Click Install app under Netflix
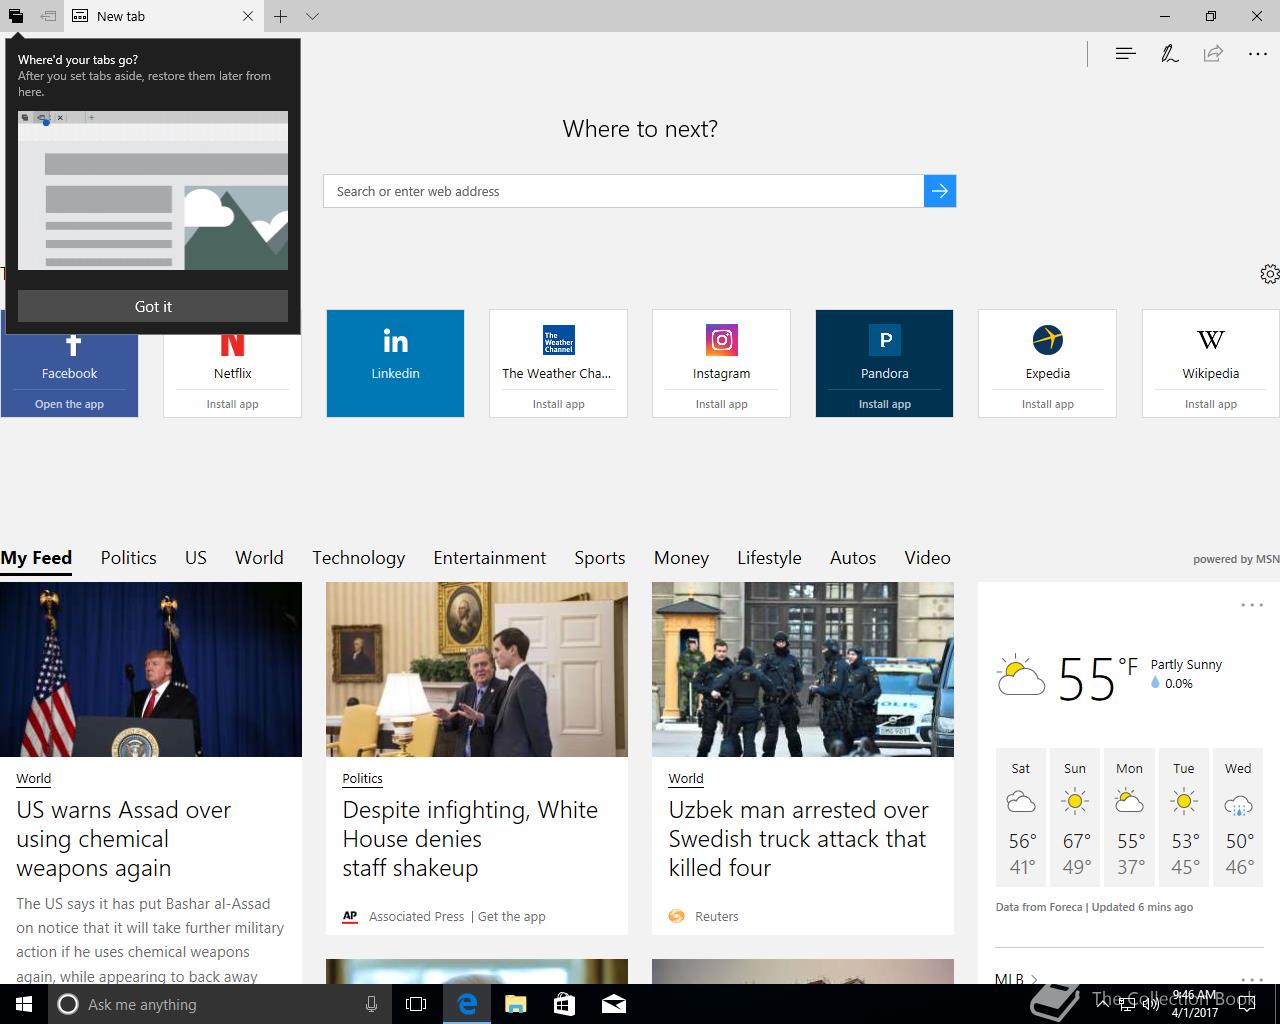 pyautogui.click(x=232, y=404)
